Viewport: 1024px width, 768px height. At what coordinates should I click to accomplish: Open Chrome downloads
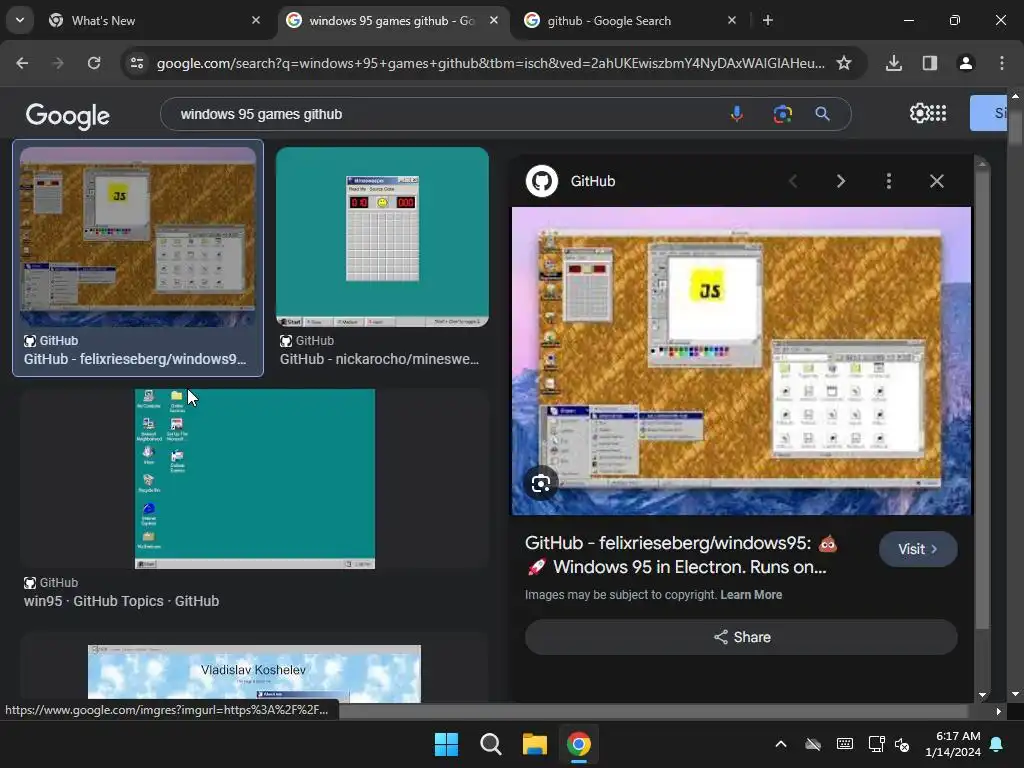(894, 63)
